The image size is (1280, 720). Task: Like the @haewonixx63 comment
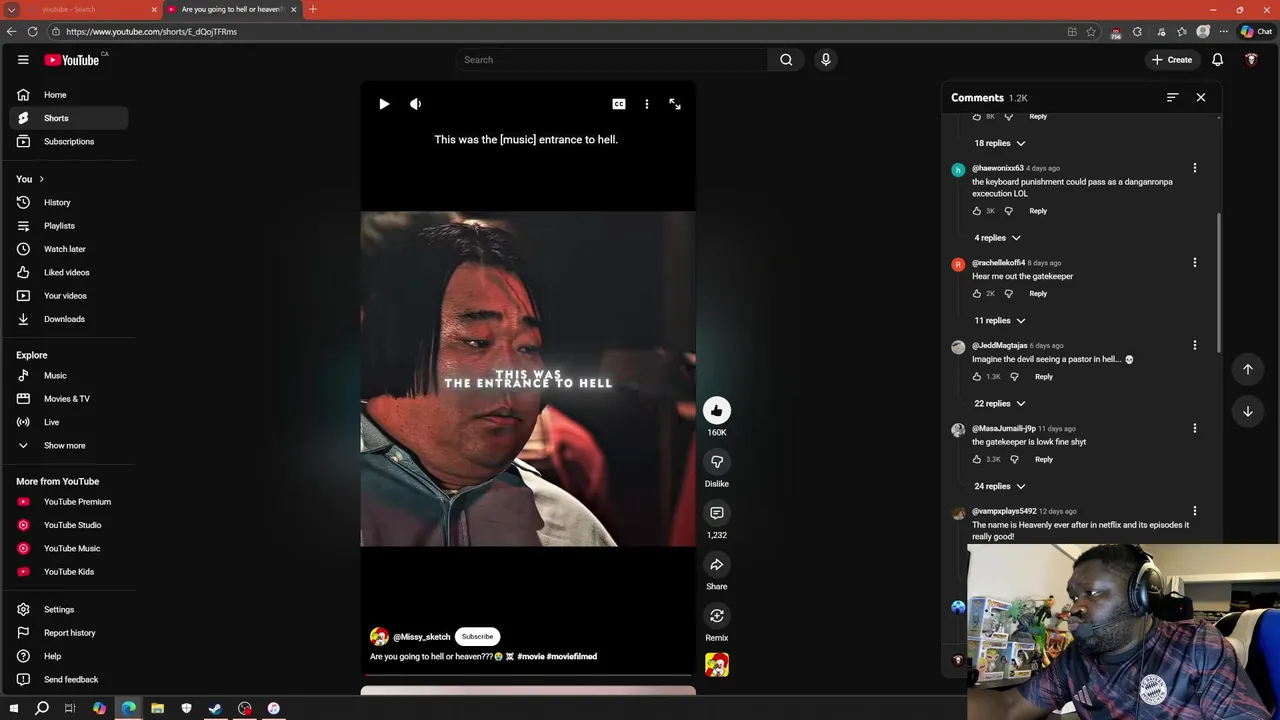(x=977, y=211)
